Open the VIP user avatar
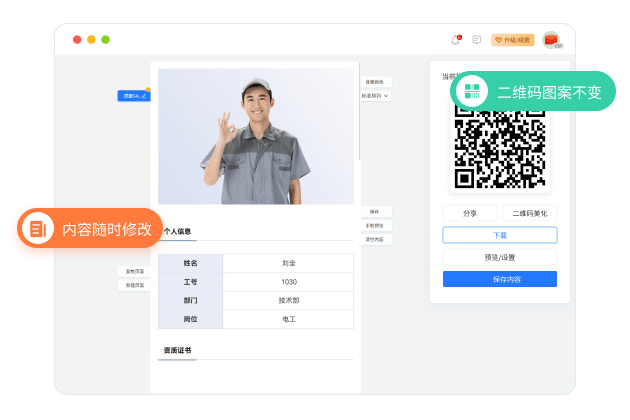630x420 pixels. click(x=552, y=40)
